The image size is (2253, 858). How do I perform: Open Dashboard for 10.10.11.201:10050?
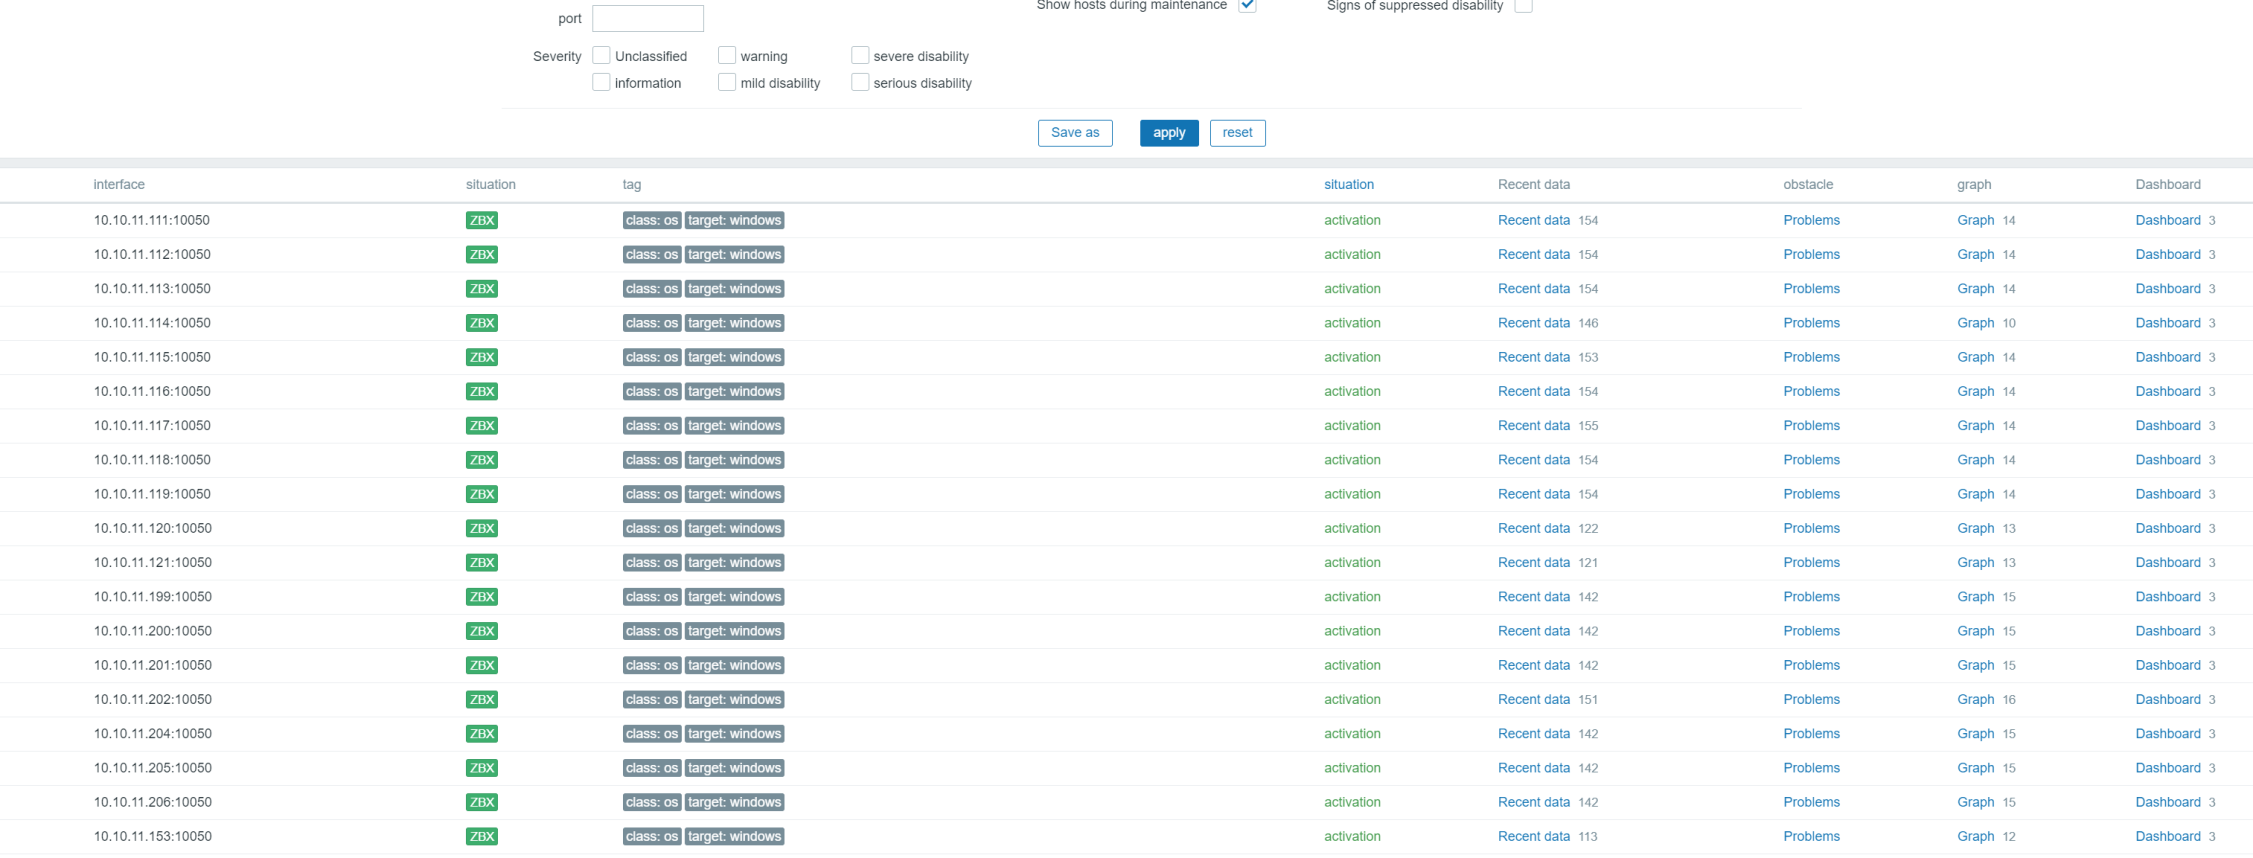click(x=2168, y=665)
